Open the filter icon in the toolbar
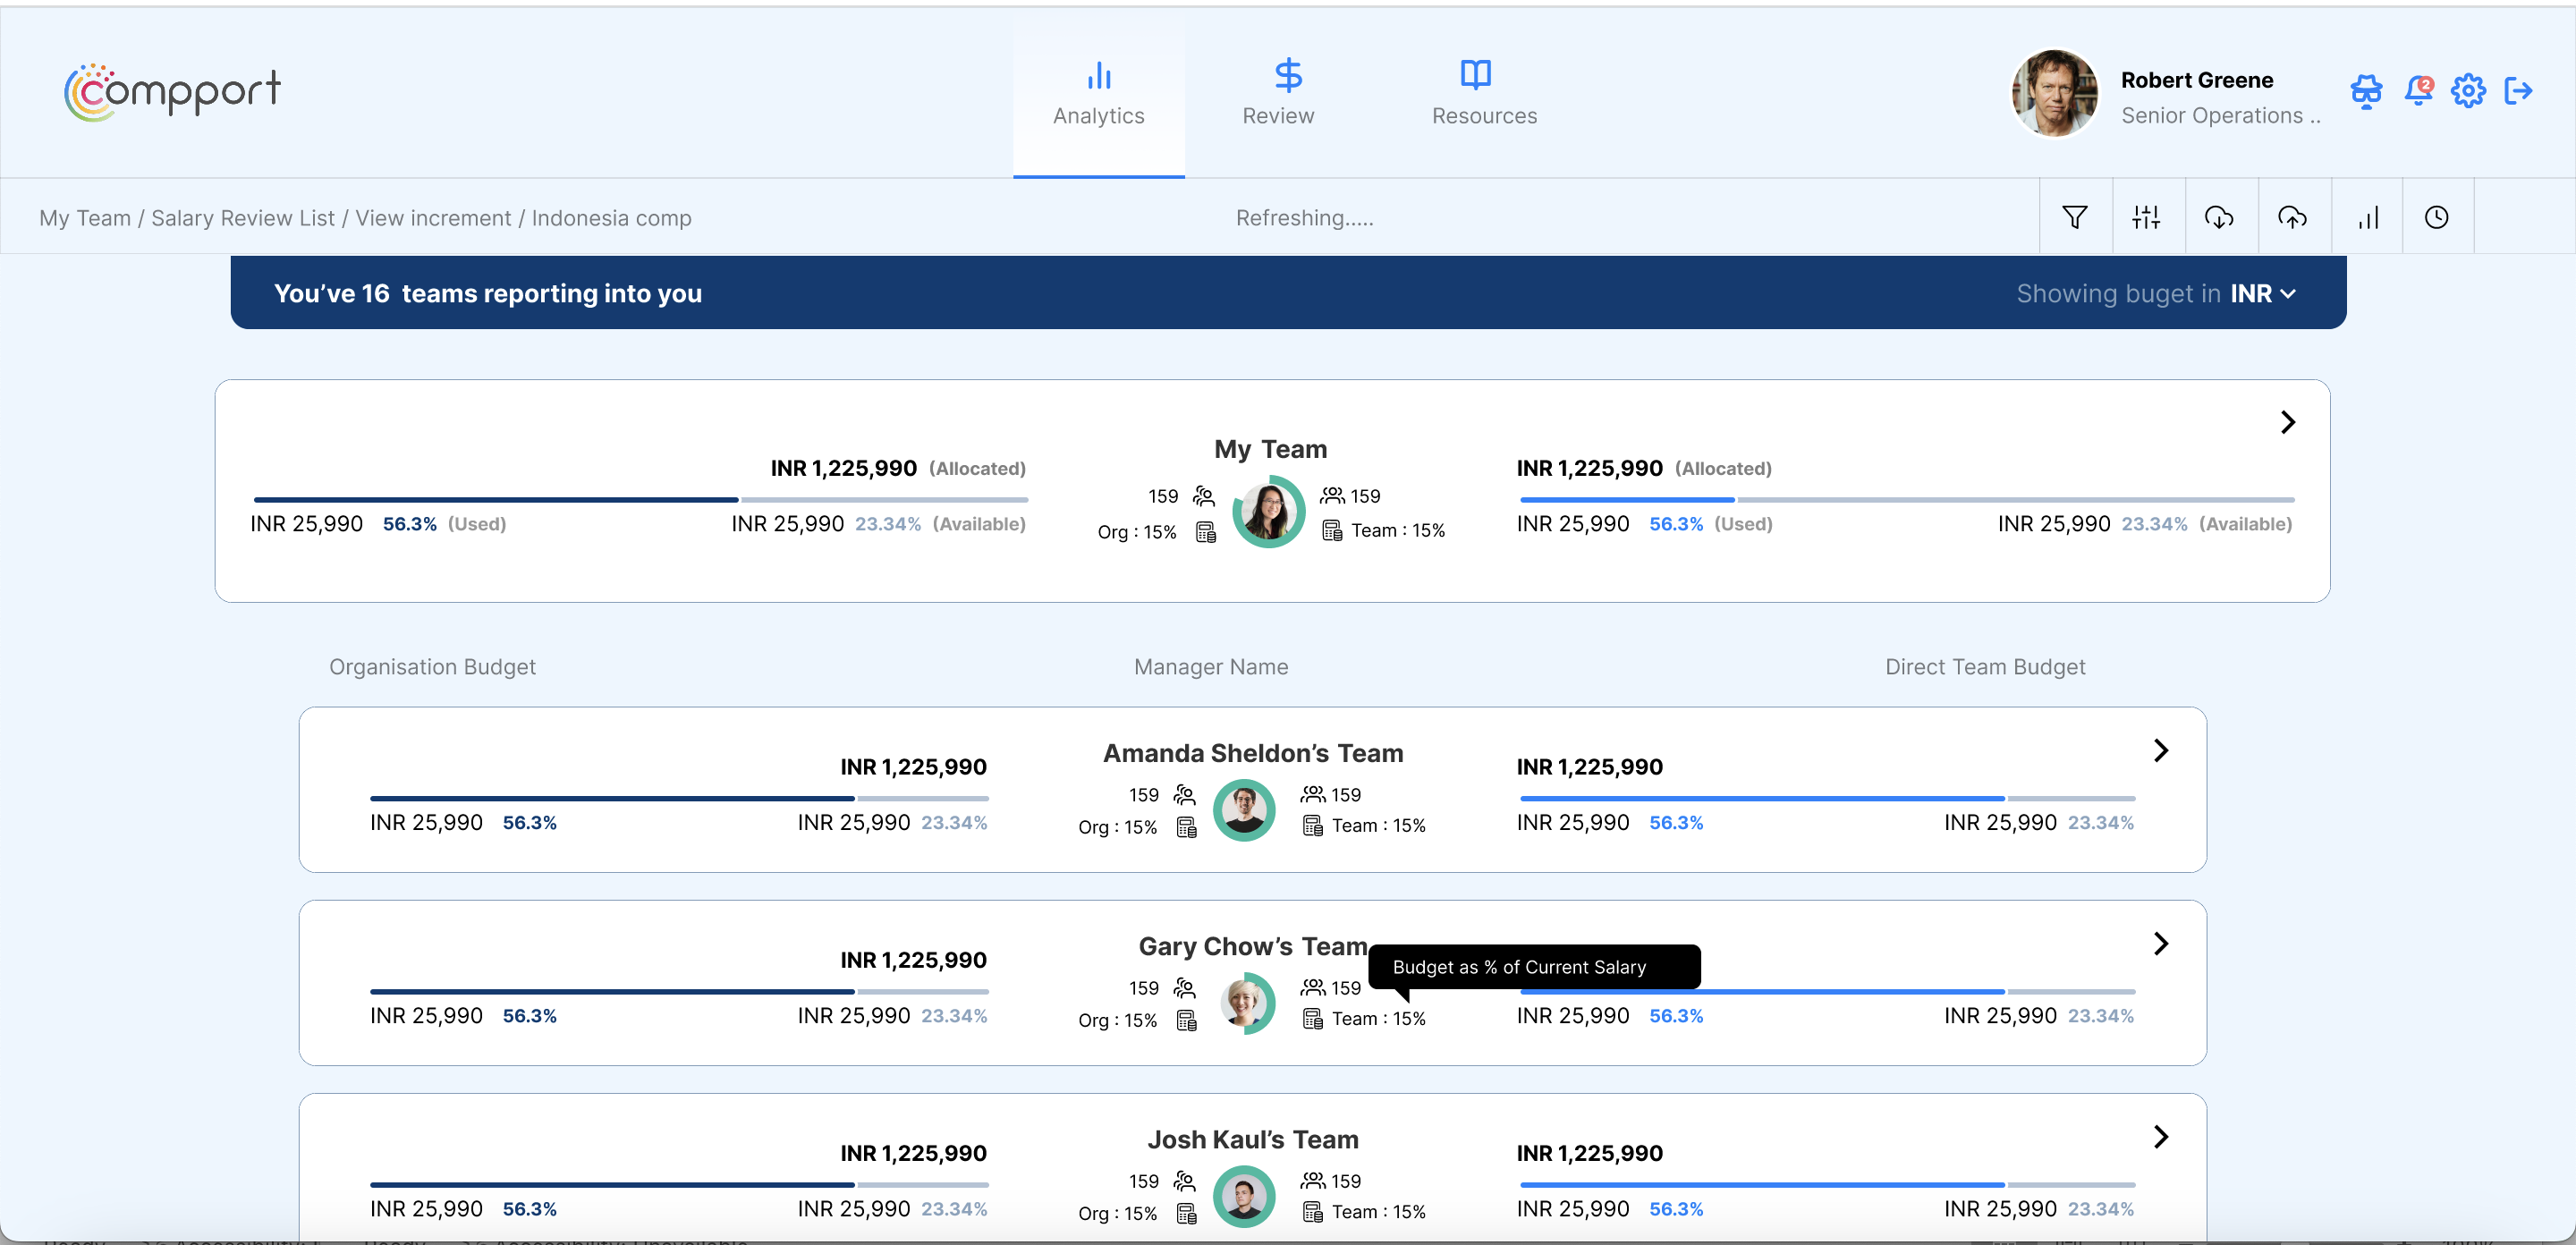 [x=2075, y=216]
